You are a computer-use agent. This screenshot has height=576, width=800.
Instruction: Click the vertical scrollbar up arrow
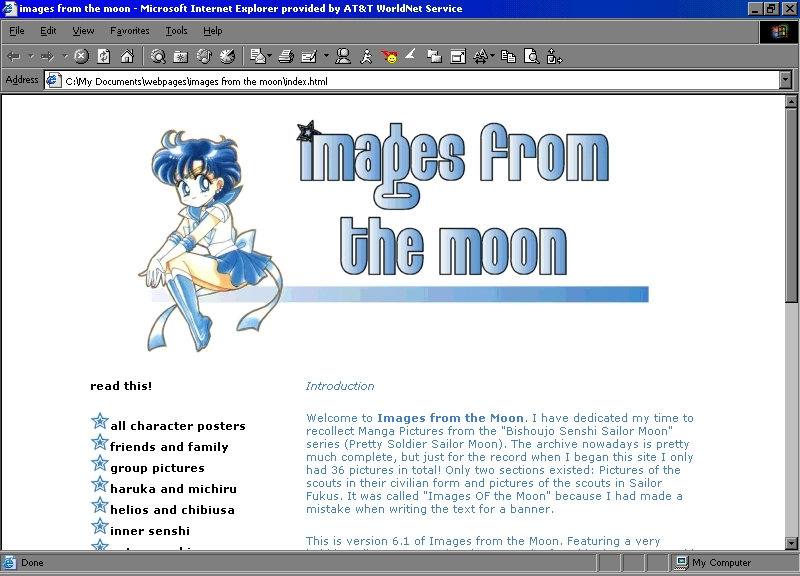click(791, 101)
